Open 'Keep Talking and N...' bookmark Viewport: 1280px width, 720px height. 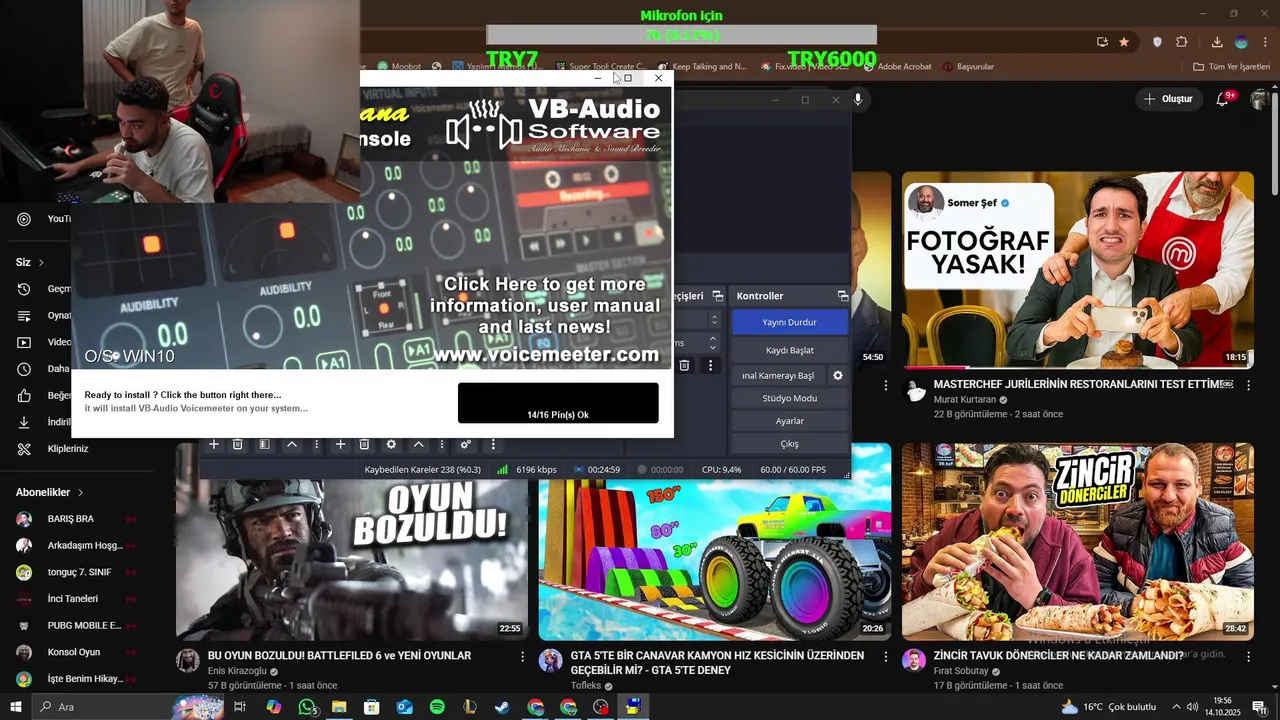click(x=702, y=67)
